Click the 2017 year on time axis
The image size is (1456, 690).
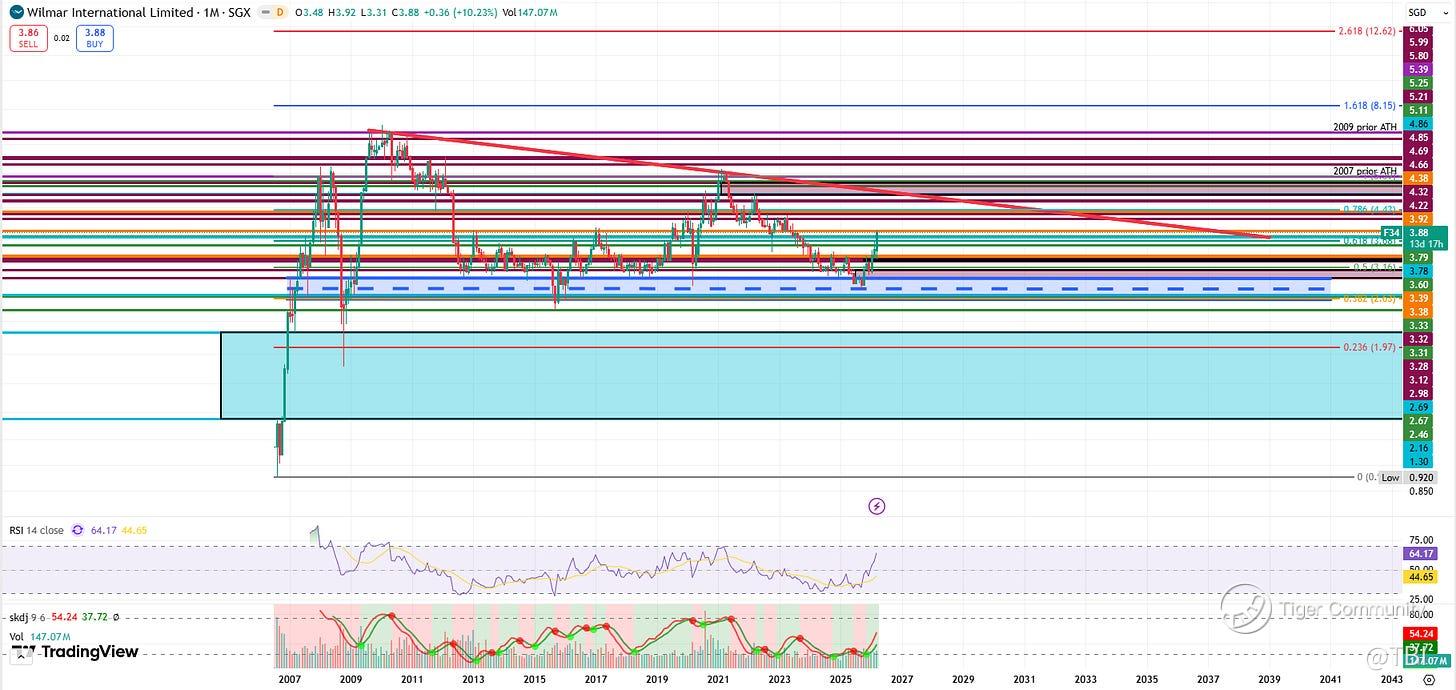[596, 679]
